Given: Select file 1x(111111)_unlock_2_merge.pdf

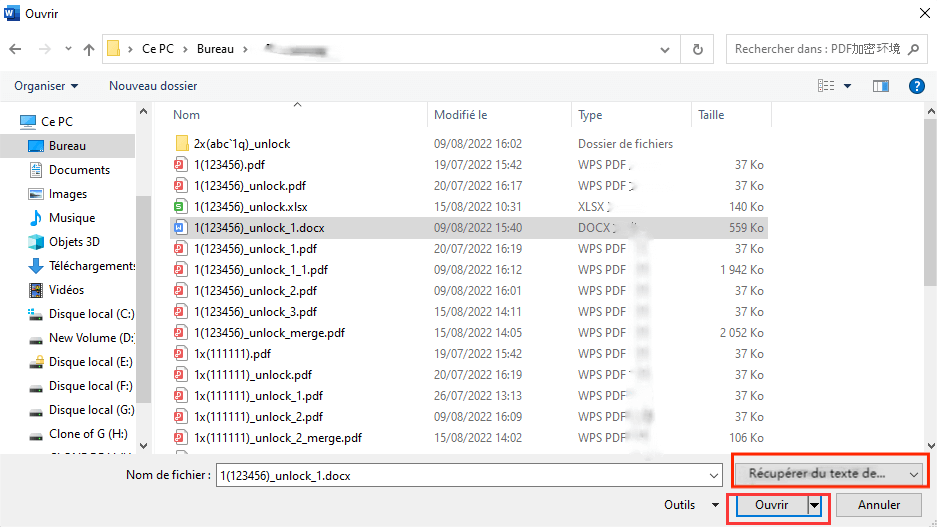Looking at the screenshot, I should [x=278, y=438].
